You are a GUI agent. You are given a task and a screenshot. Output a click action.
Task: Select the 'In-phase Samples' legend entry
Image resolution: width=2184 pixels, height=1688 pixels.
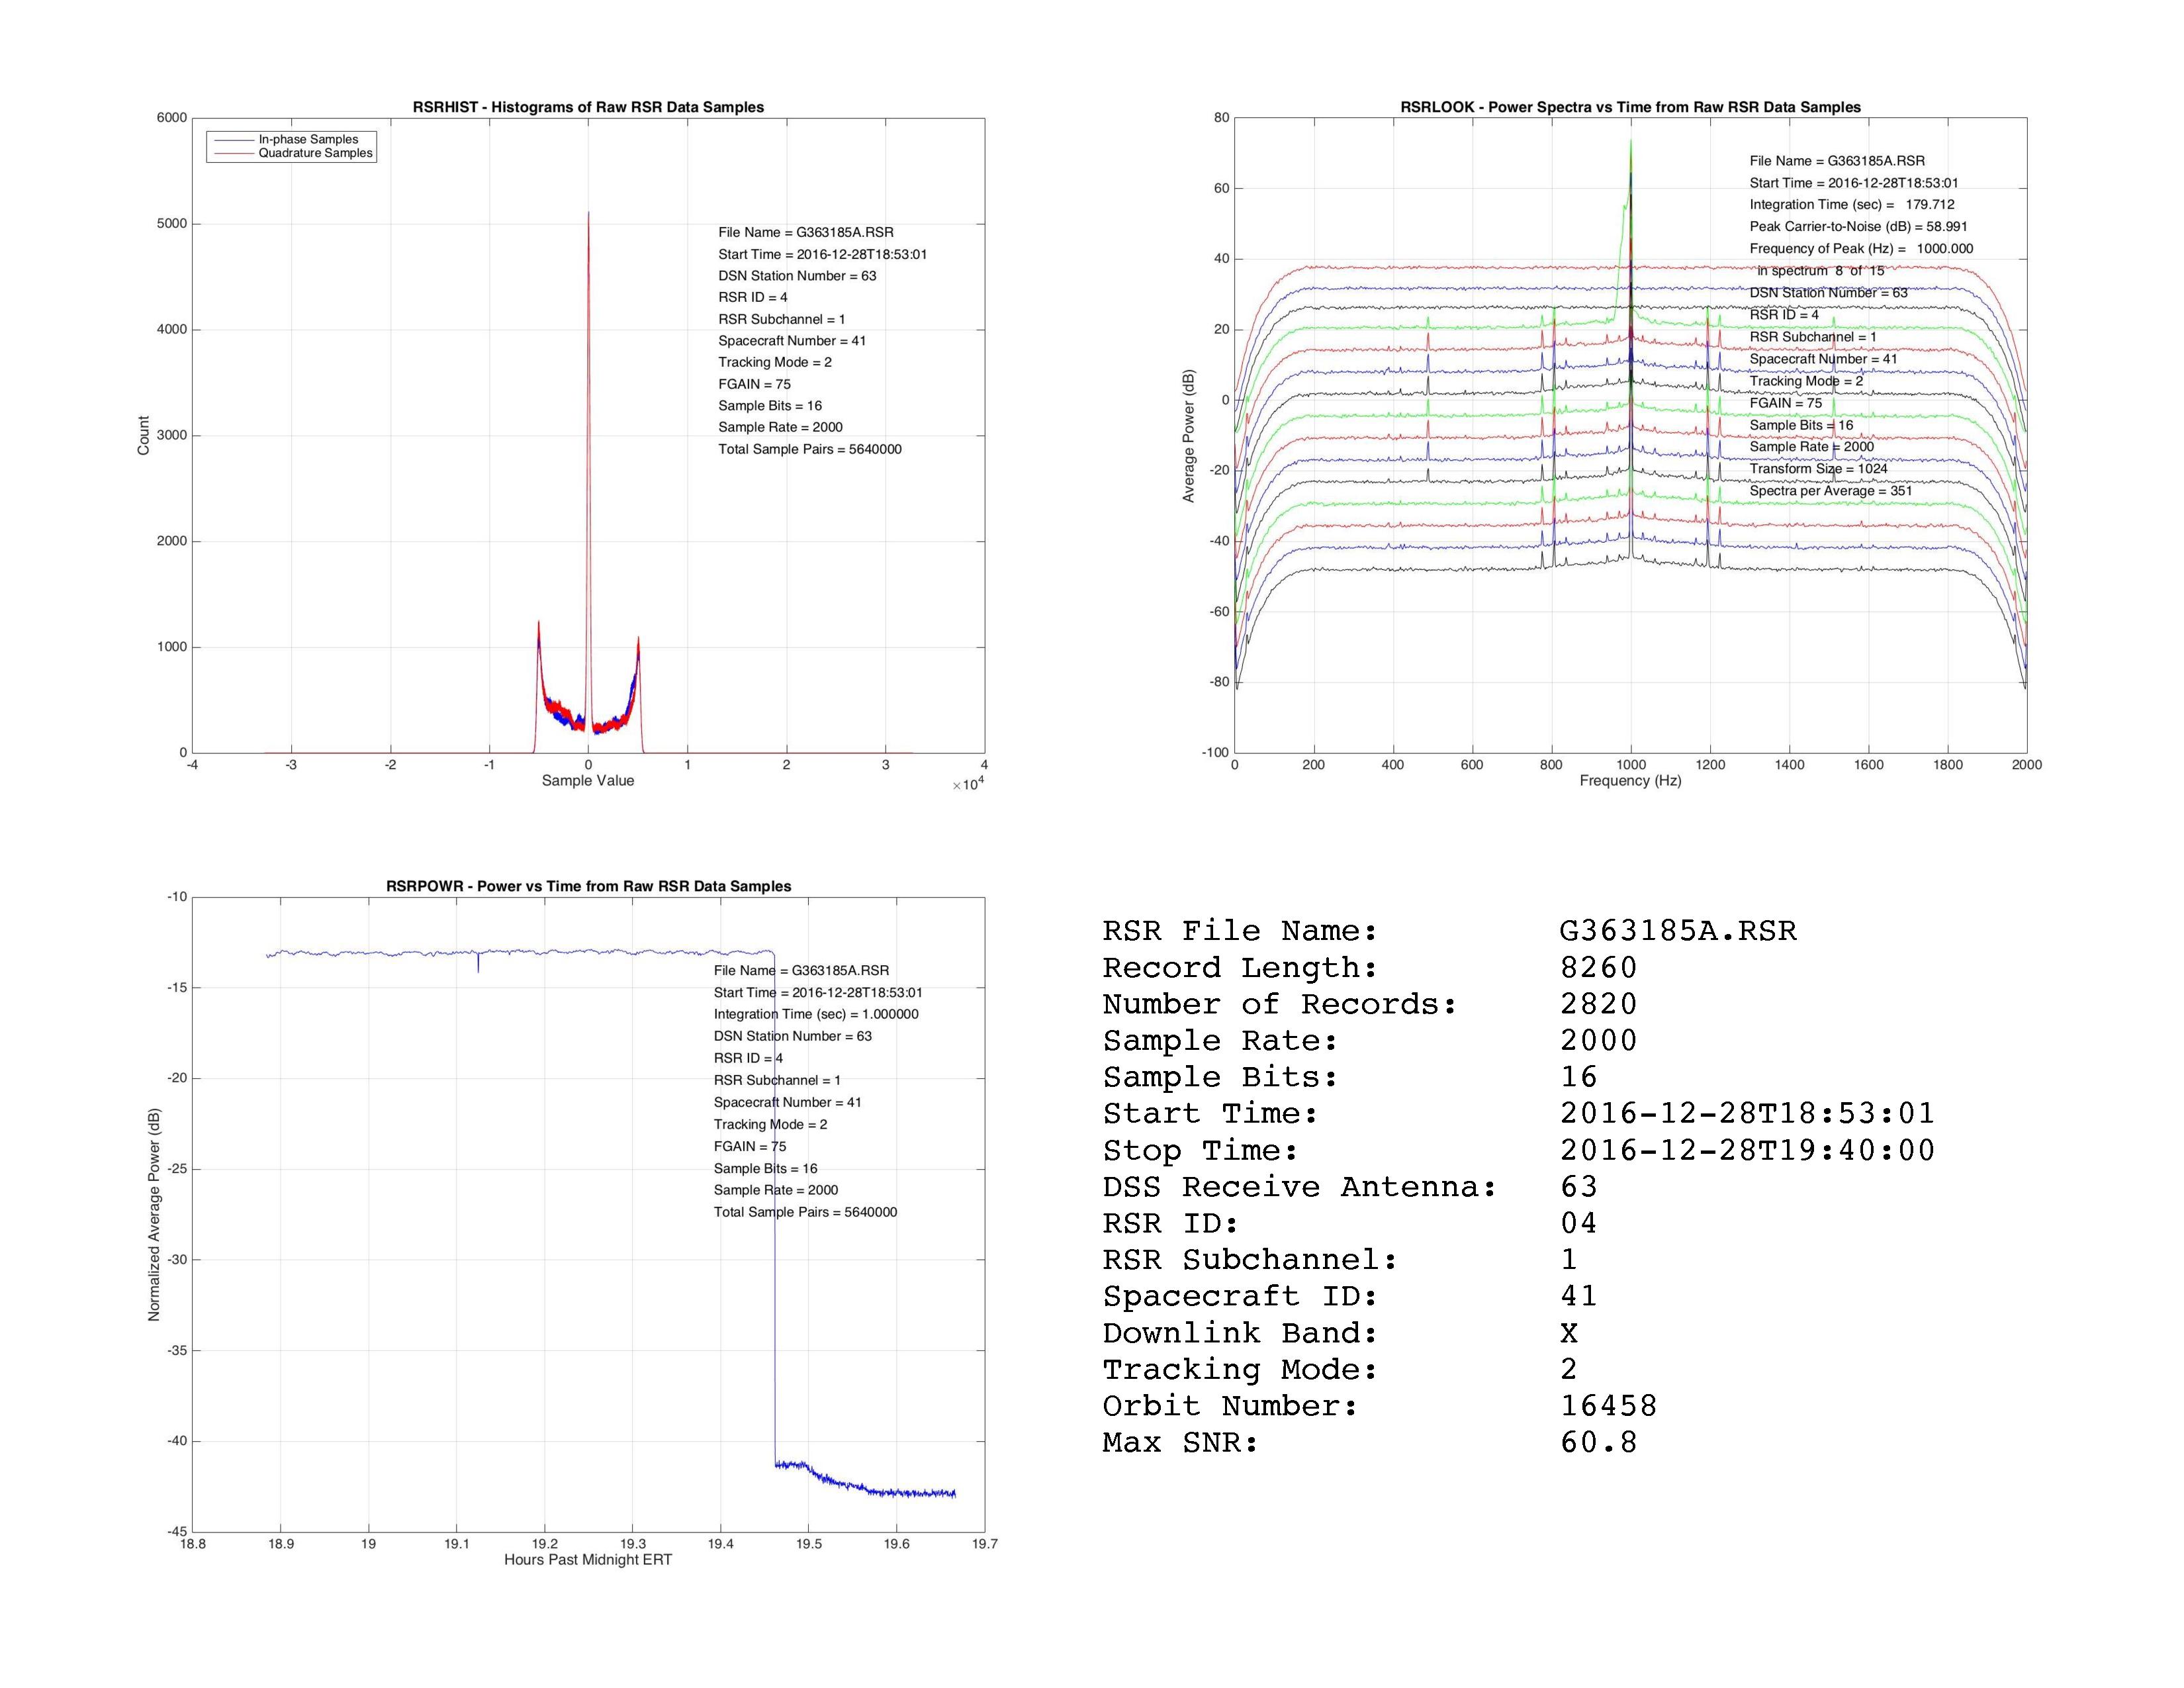click(308, 140)
